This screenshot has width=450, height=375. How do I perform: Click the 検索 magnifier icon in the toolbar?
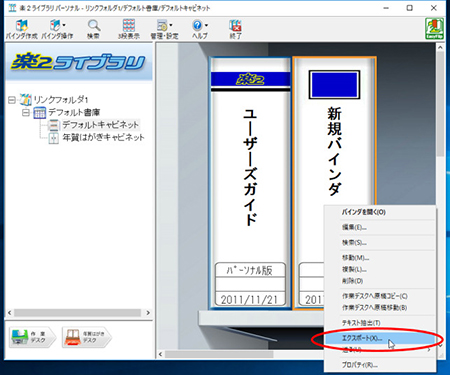click(x=94, y=25)
